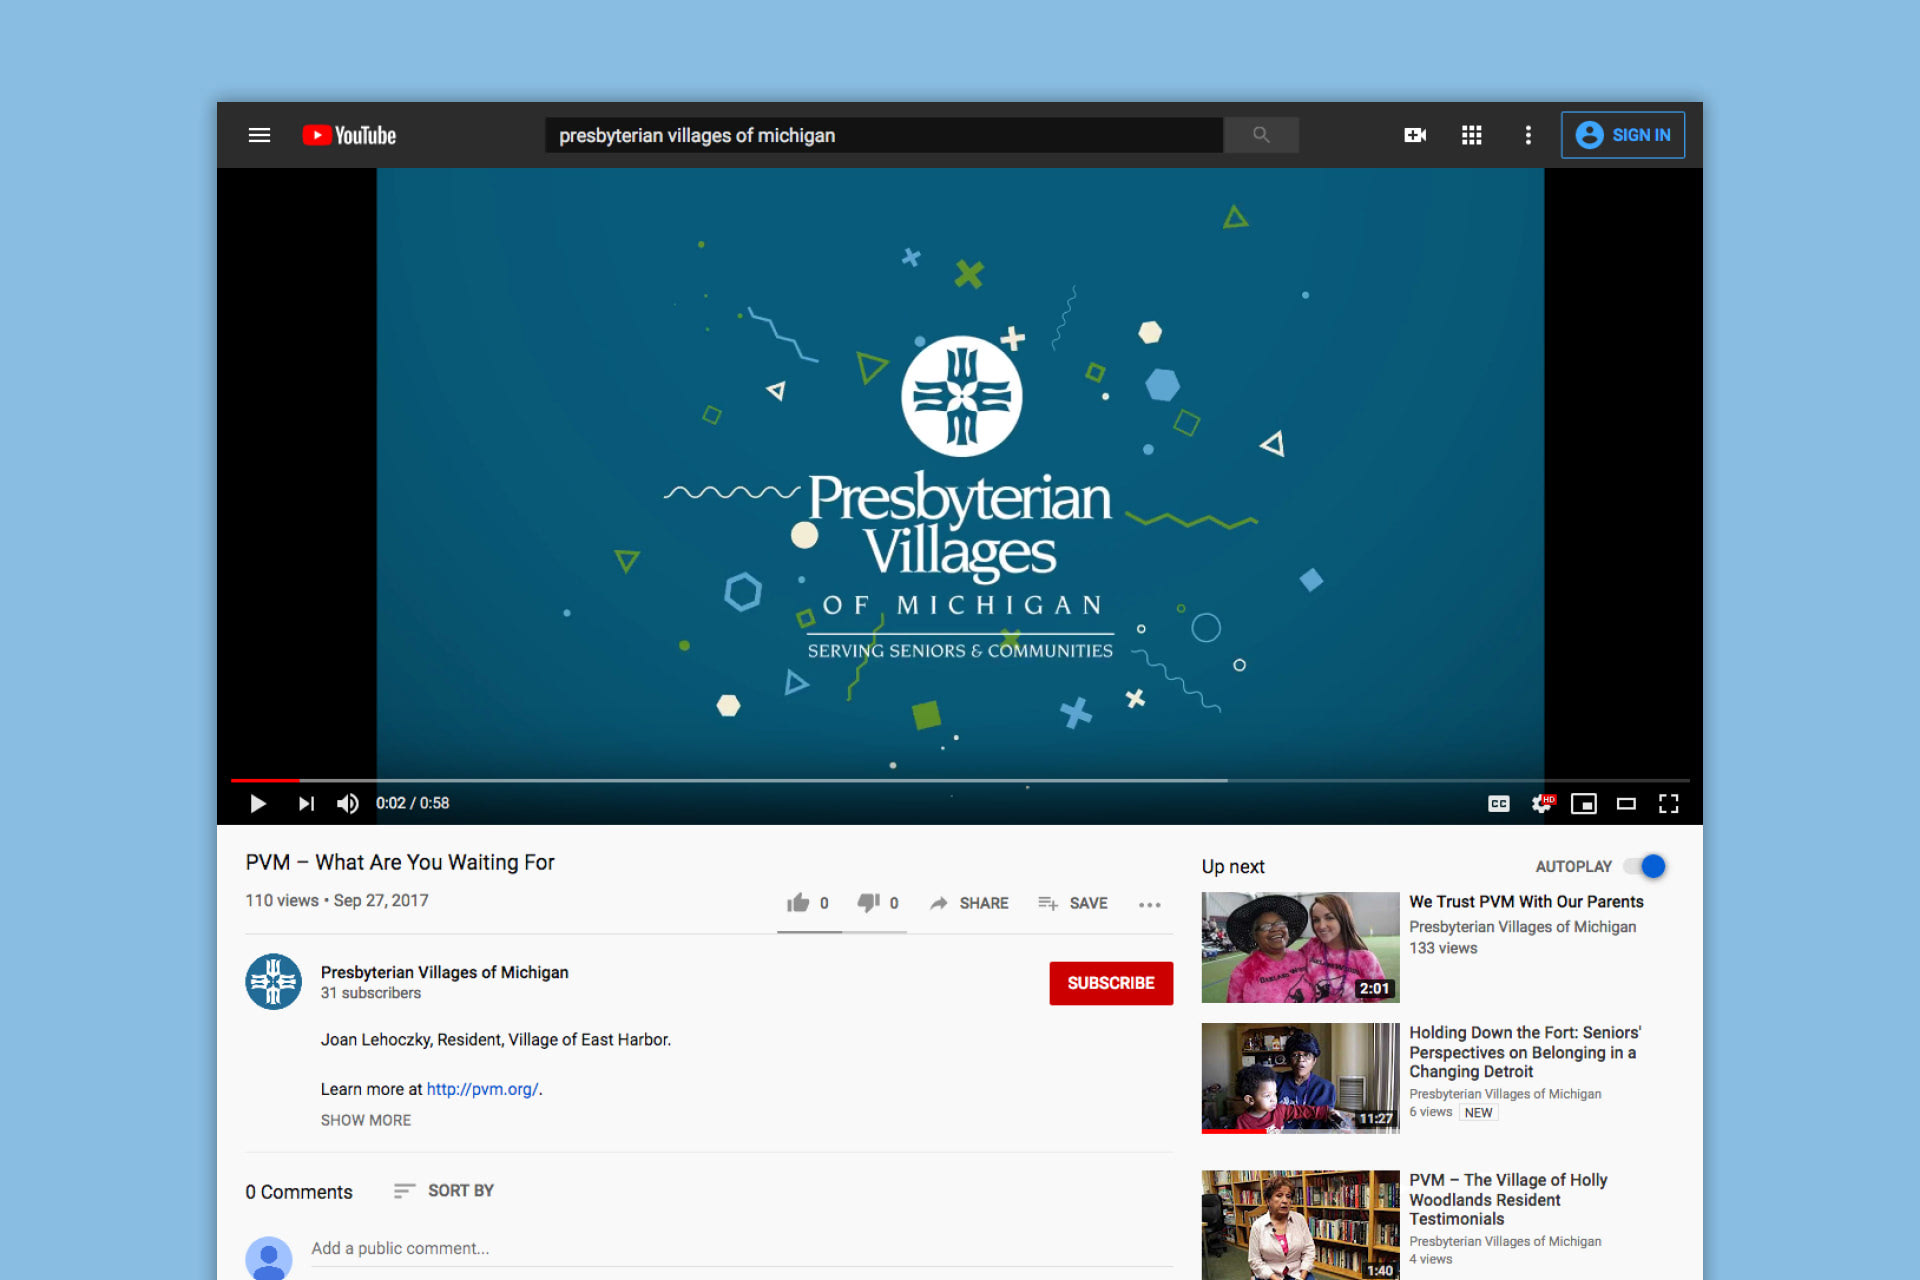Image resolution: width=1920 pixels, height=1280 pixels.
Task: Like the video with thumbs up
Action: point(798,903)
